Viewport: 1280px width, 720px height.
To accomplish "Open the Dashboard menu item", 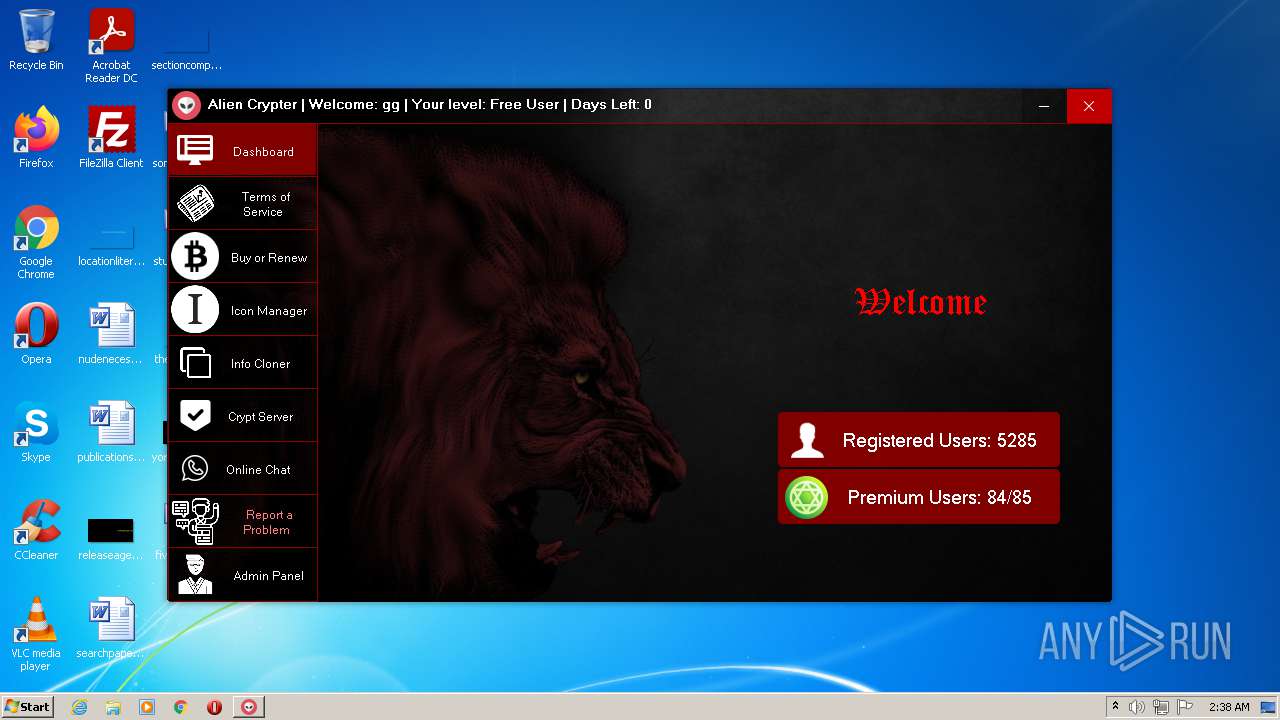I will pyautogui.click(x=242, y=151).
